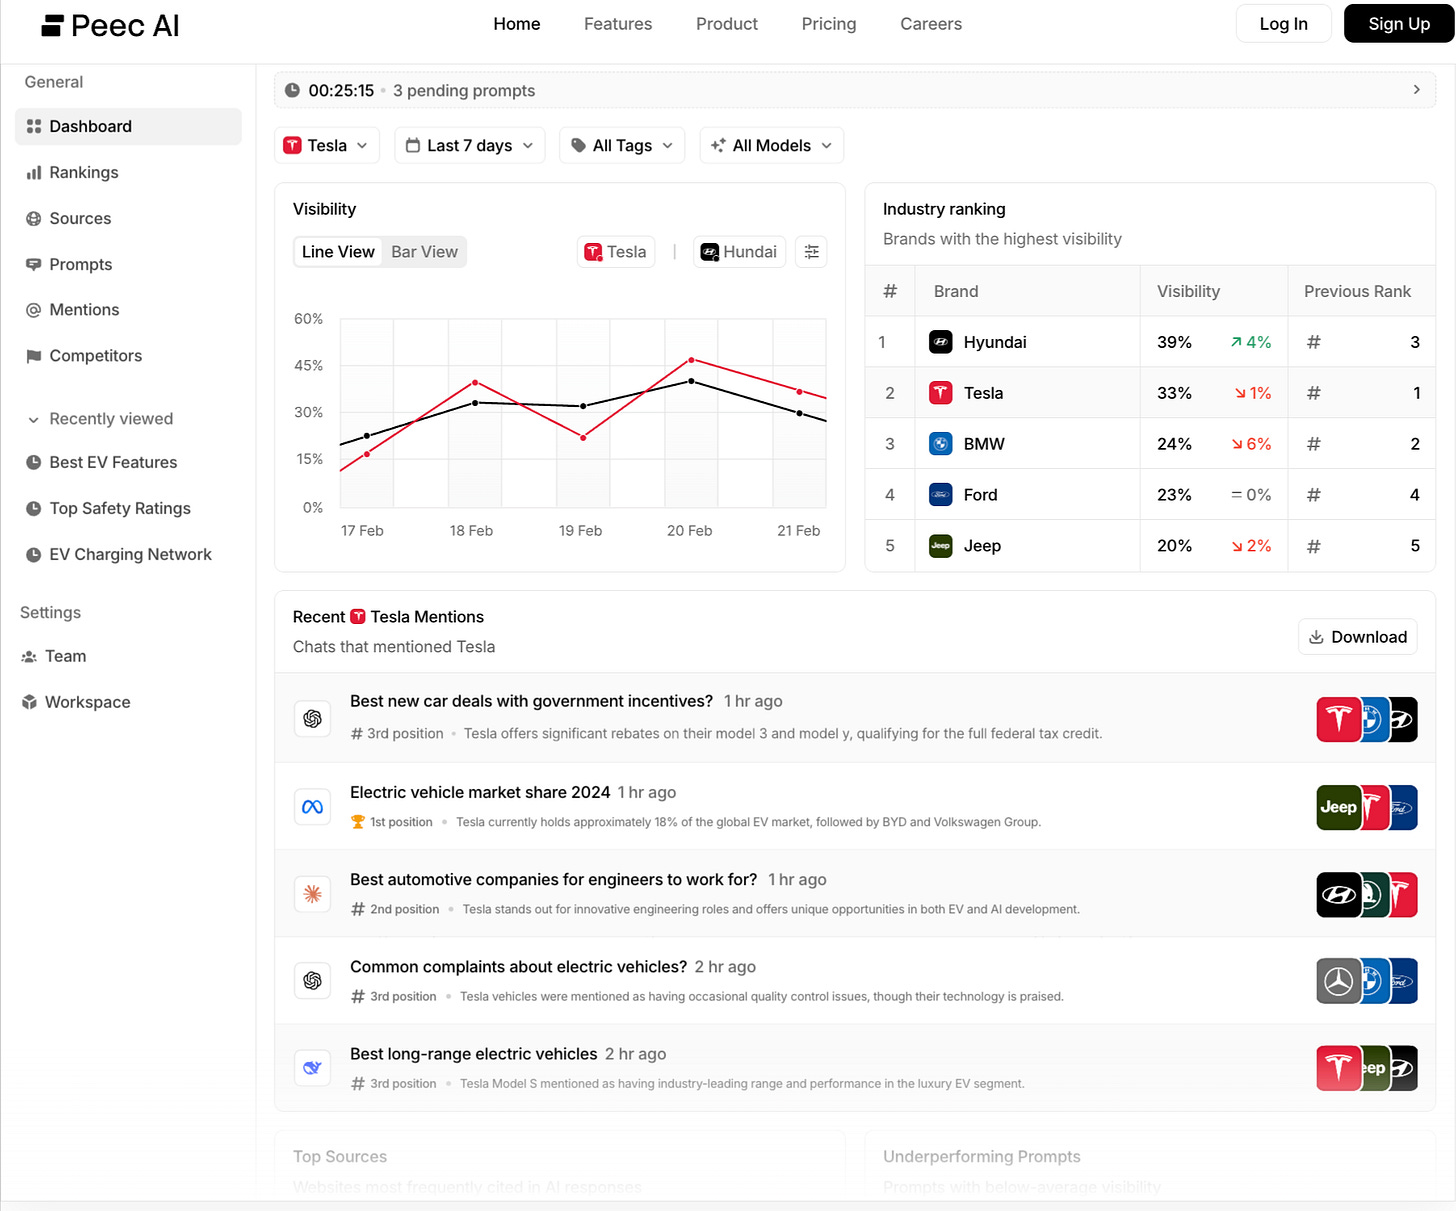Screen dimensions: 1456x1211
Task: Click the BMW logo in ranking table
Action: pos(941,444)
